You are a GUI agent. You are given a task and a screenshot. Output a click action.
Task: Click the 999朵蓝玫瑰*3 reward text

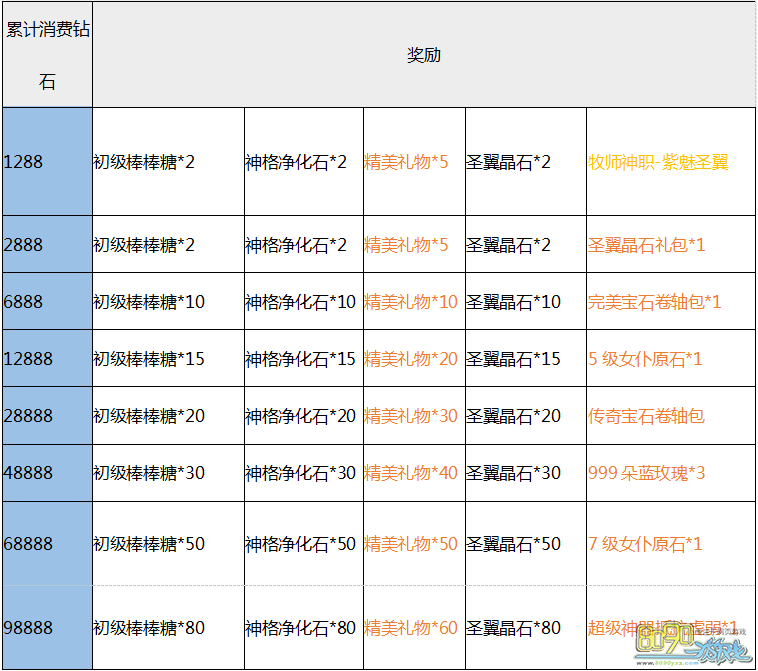click(x=646, y=472)
